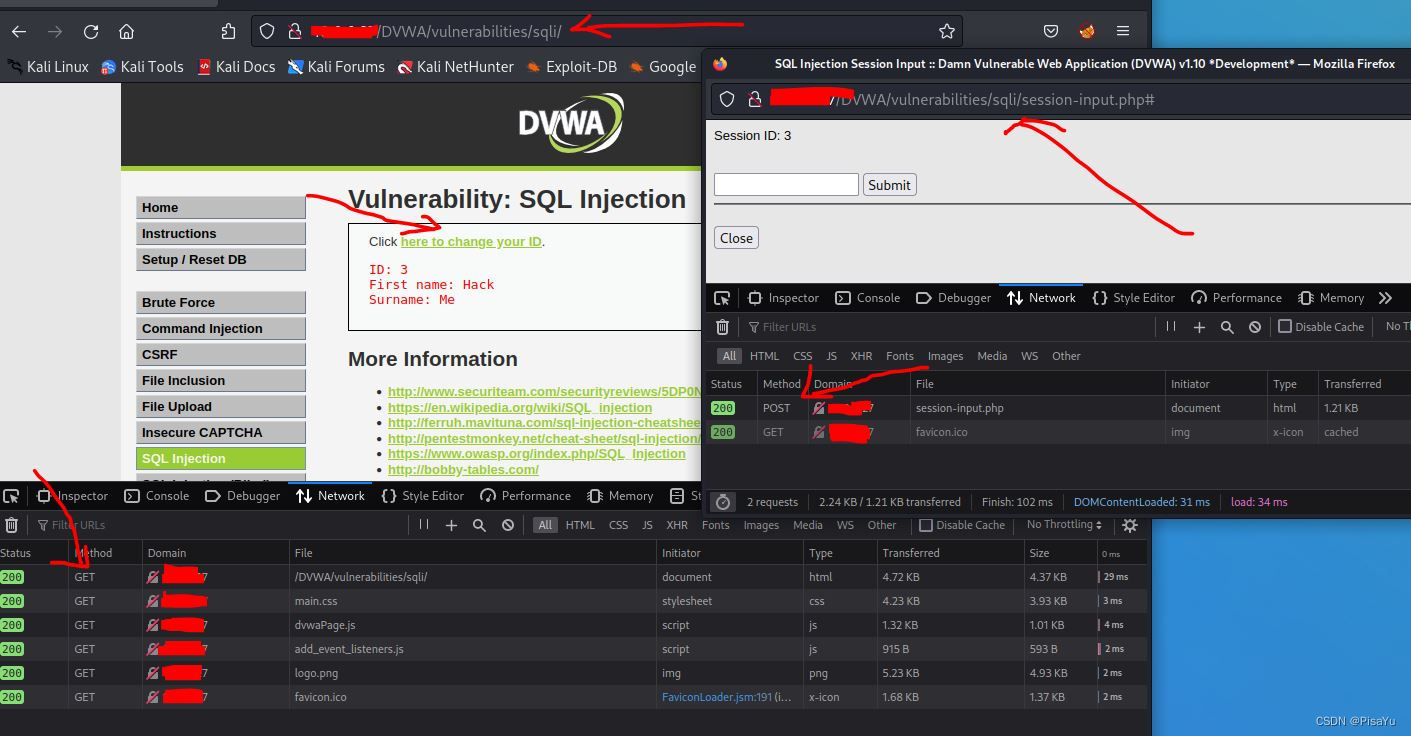Open request blocking in main devtools

pyautogui.click(x=507, y=525)
